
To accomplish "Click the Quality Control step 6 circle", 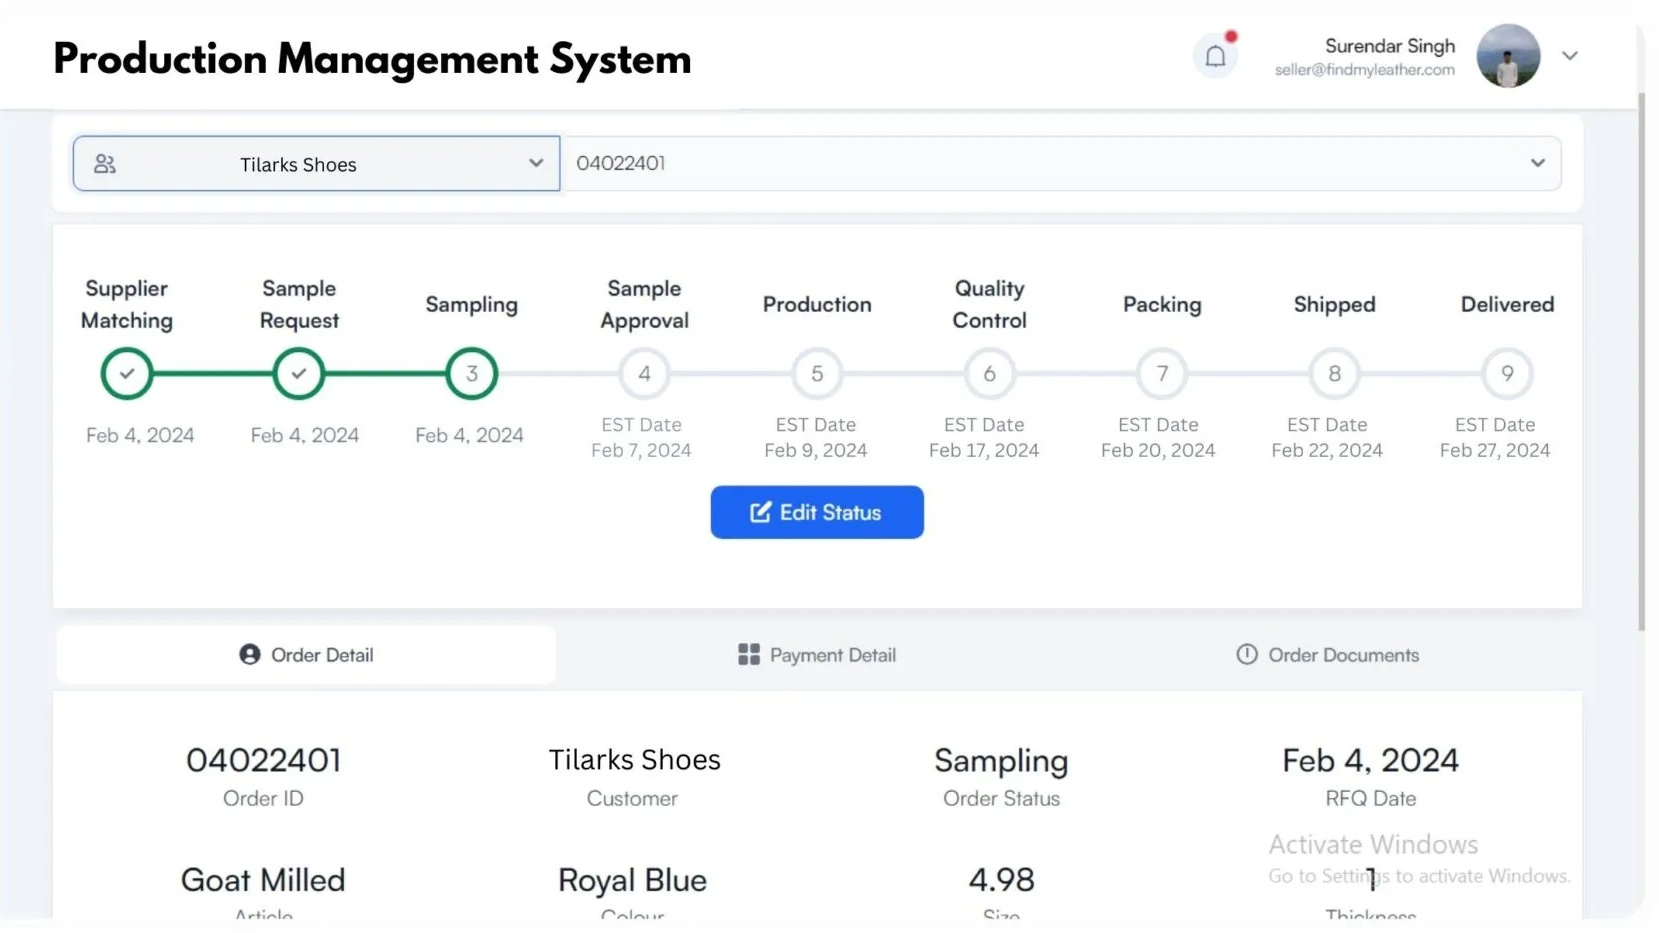I will [x=990, y=373].
